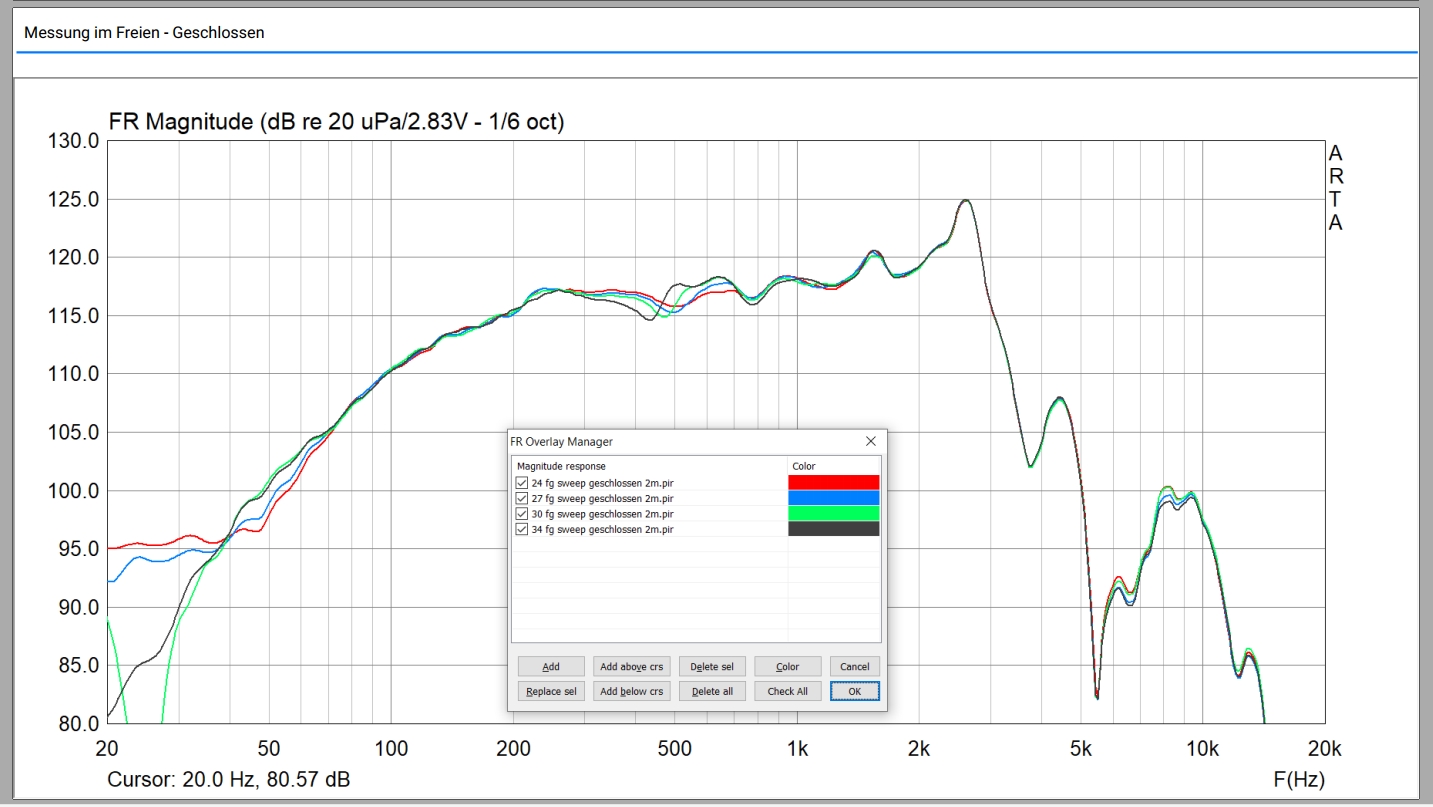Click the Magnitude response column header
1433x807 pixels.
coord(650,466)
